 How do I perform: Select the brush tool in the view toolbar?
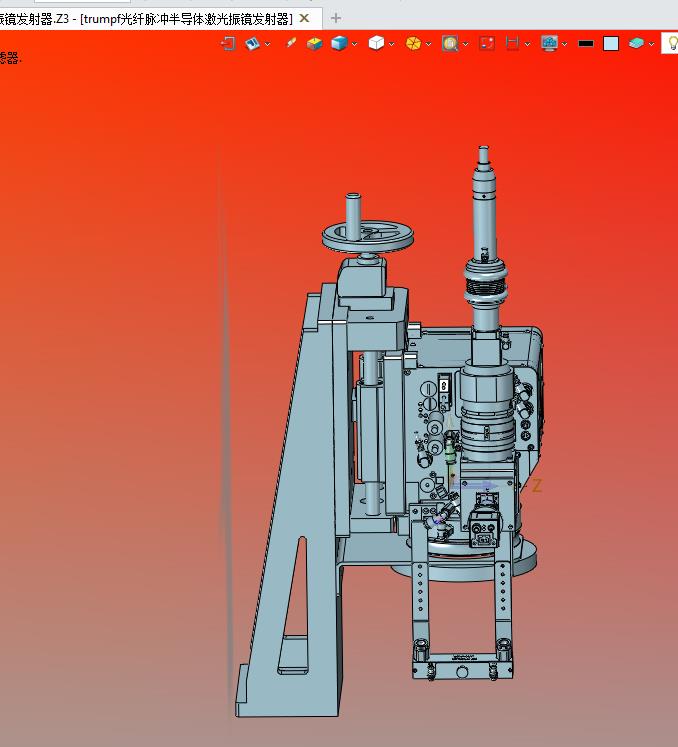coord(291,43)
